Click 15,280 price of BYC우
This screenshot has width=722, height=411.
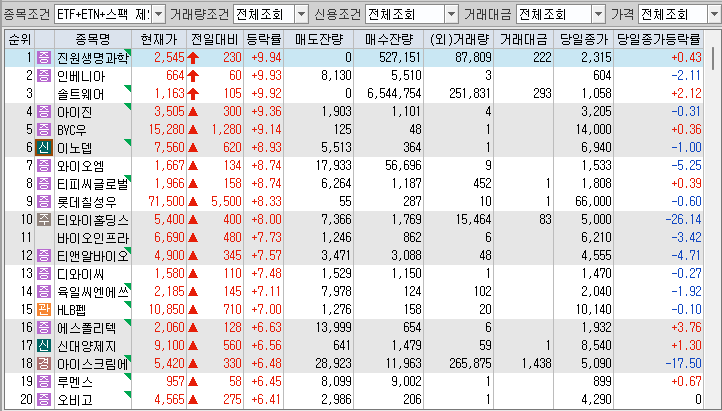[x=166, y=129]
